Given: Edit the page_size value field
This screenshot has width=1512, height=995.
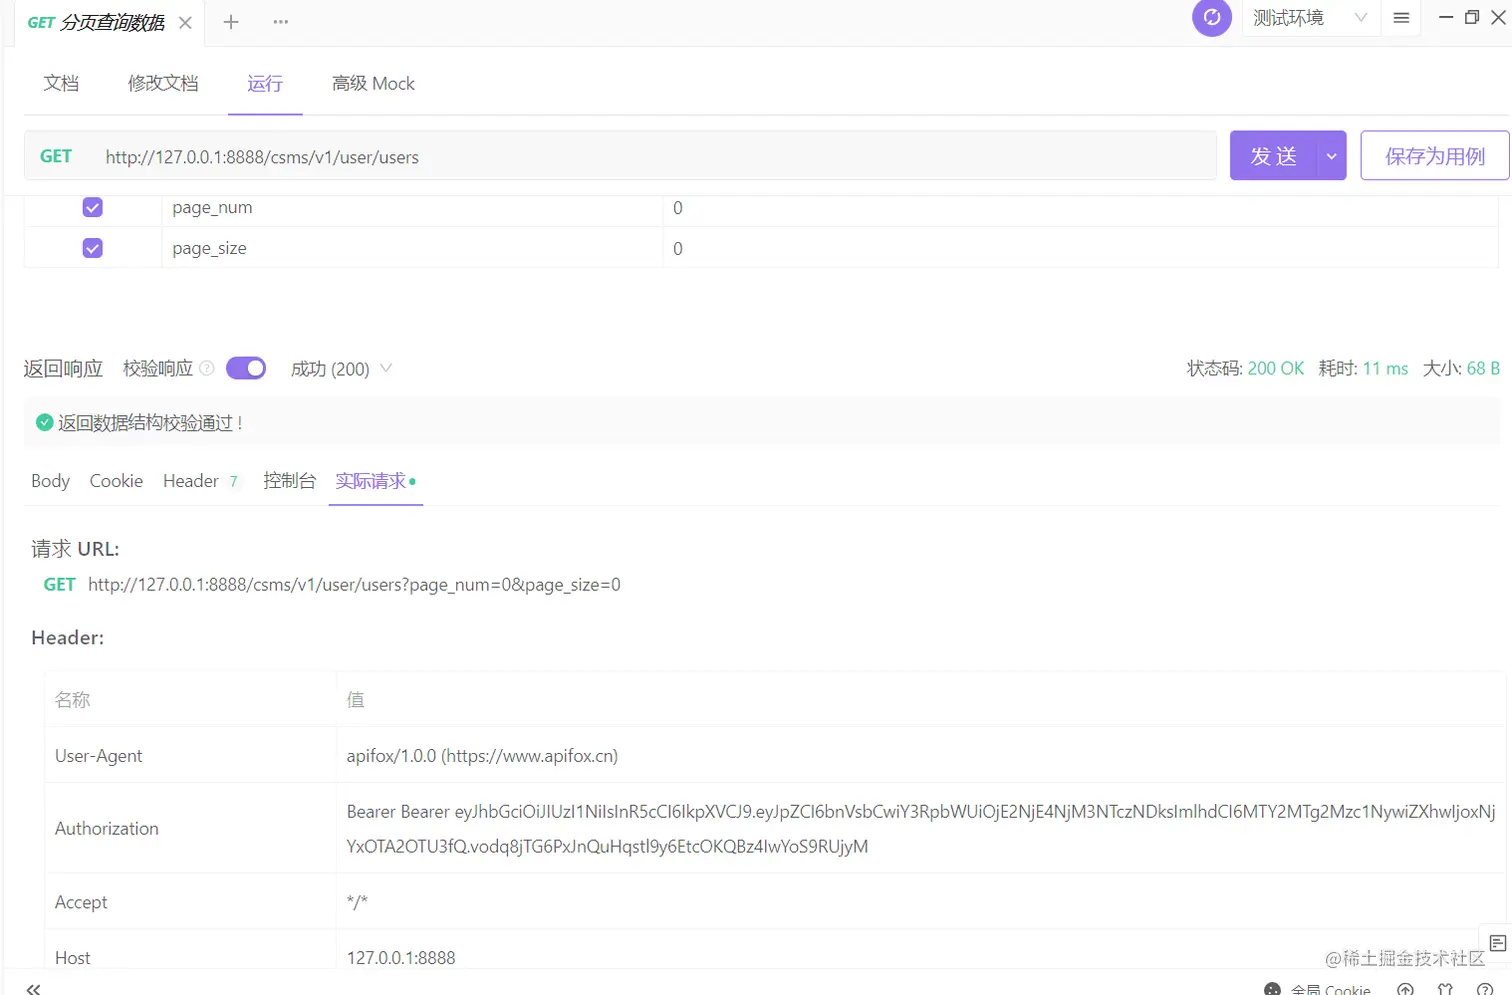Looking at the screenshot, I should 1080,248.
